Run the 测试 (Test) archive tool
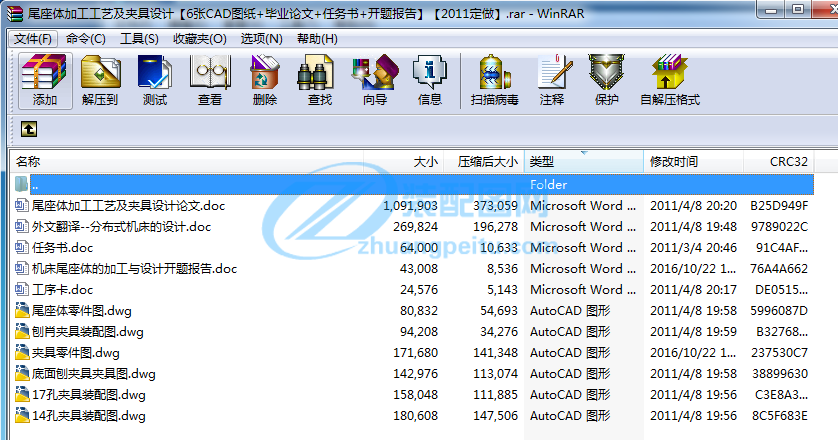 tap(155, 81)
